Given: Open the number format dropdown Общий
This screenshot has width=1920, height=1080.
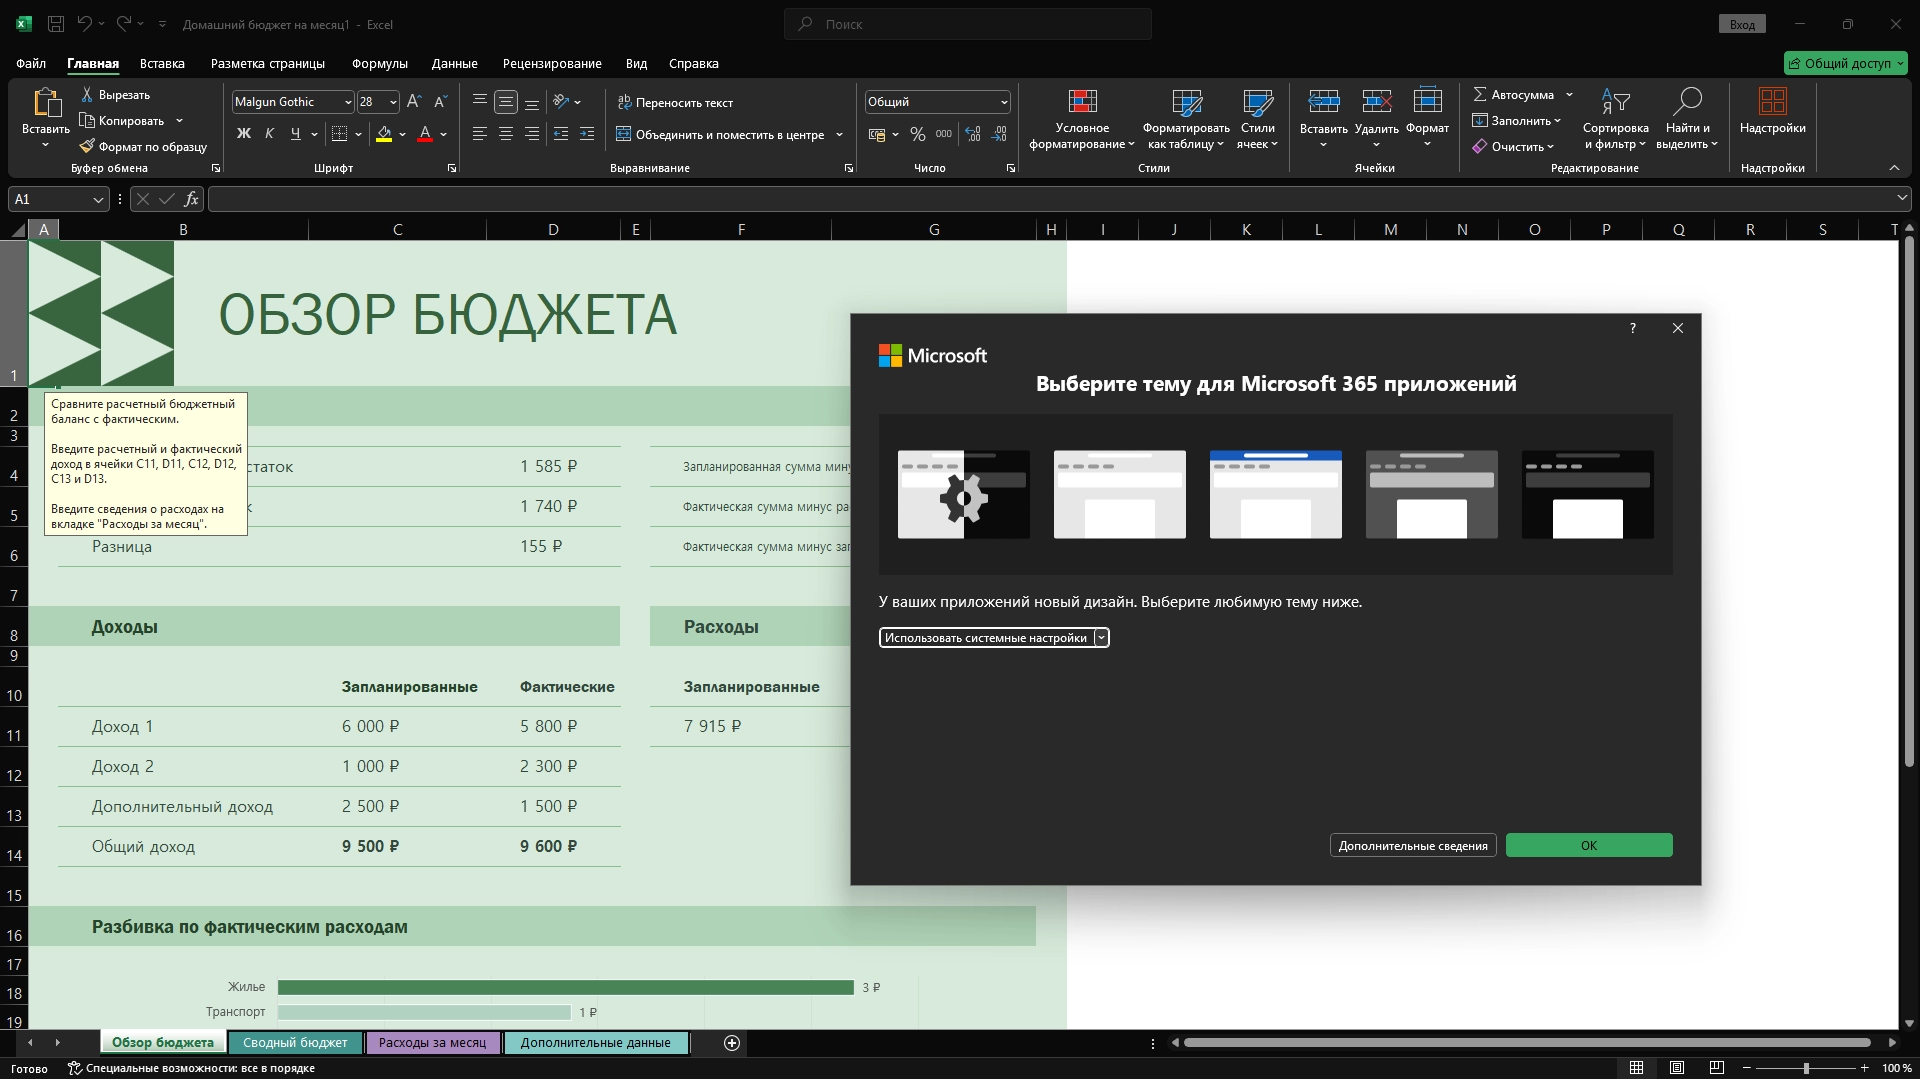Looking at the screenshot, I should (1003, 102).
